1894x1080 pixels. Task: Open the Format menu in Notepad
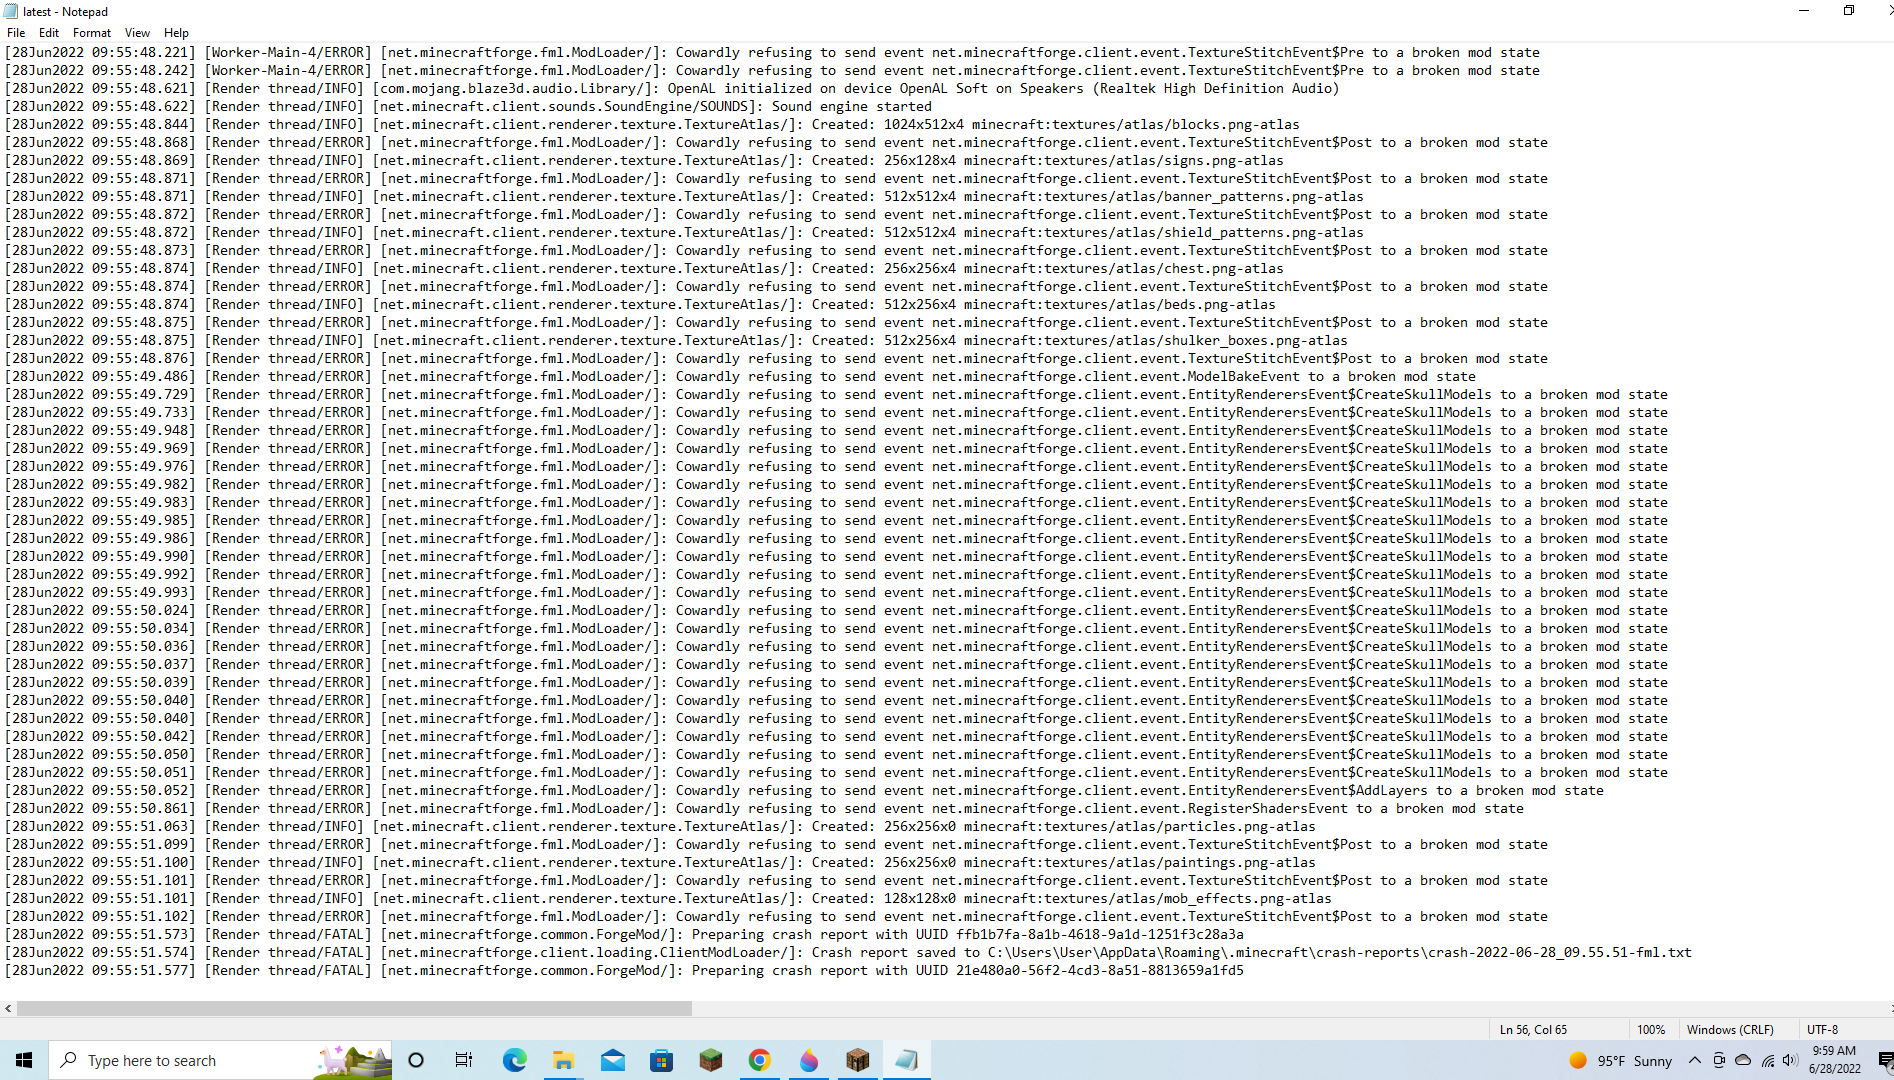(91, 32)
